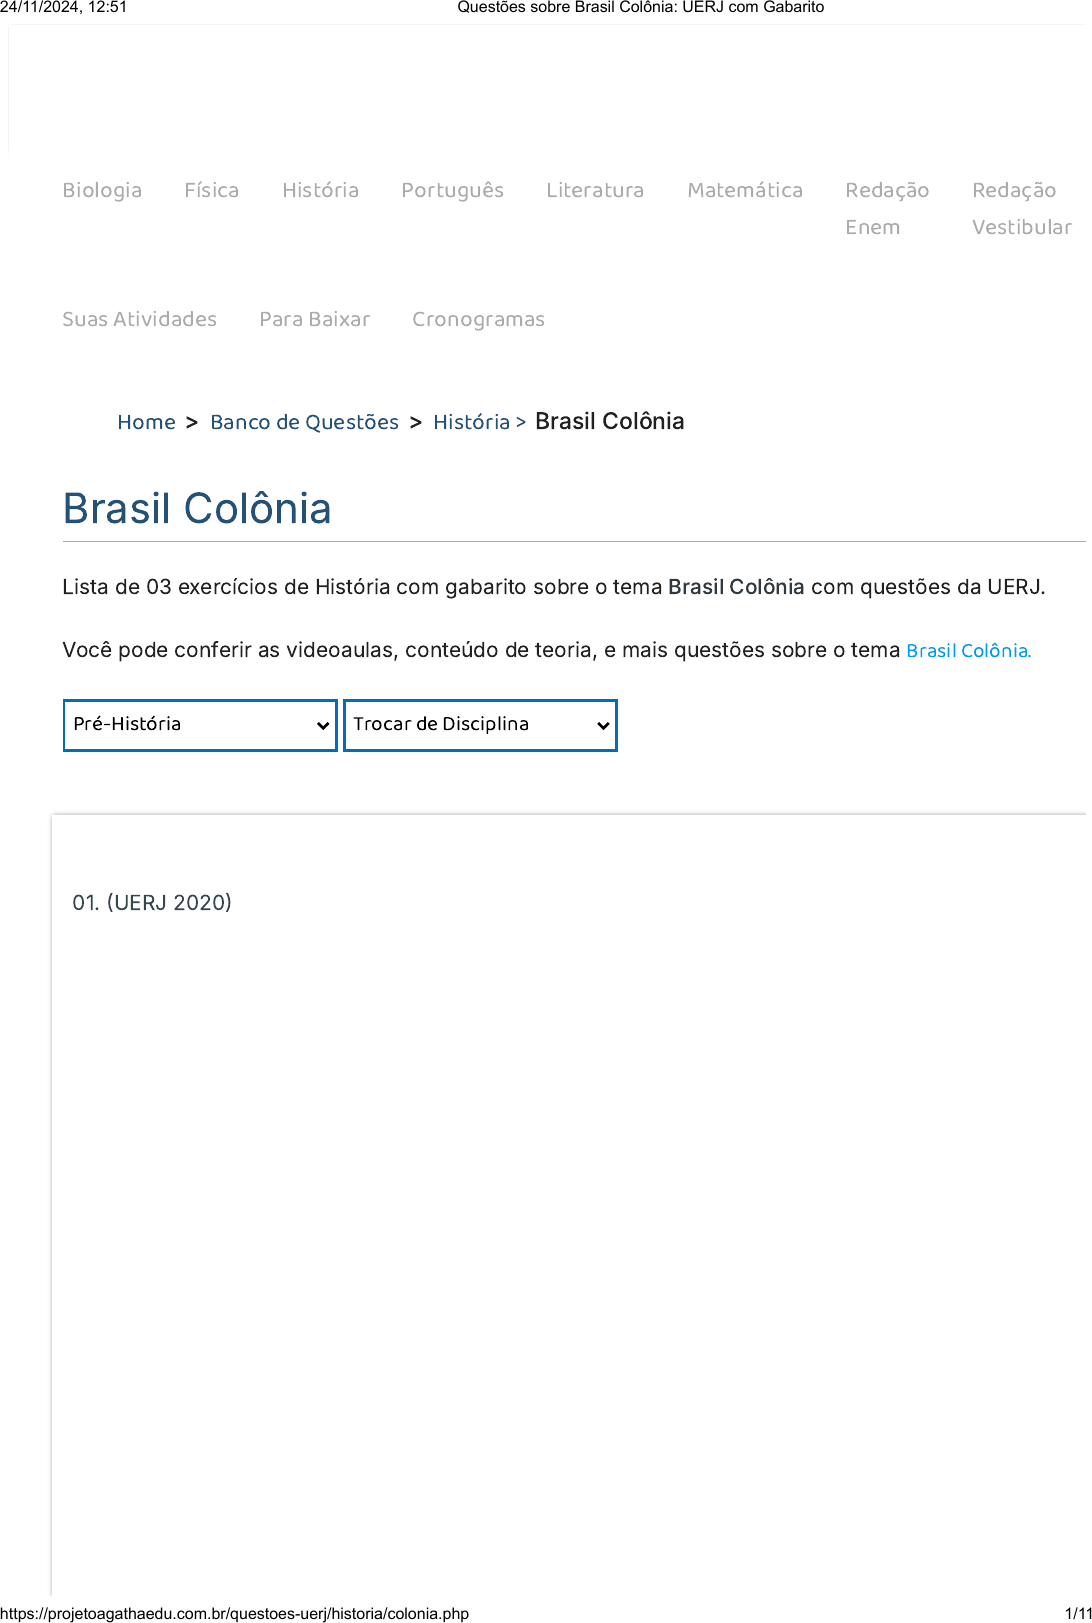Screen dimensions: 1092x1623
Task: Expand the Pré-História topic dropdown
Action: coord(190,725)
